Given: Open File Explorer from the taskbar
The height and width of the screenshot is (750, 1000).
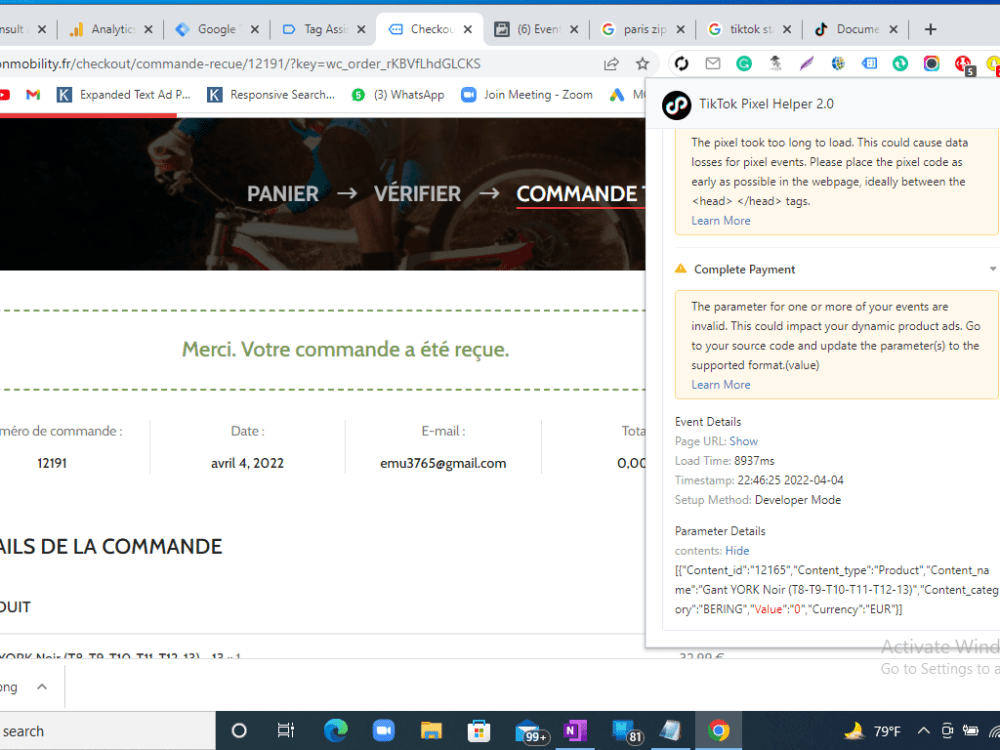Looking at the screenshot, I should tap(431, 731).
